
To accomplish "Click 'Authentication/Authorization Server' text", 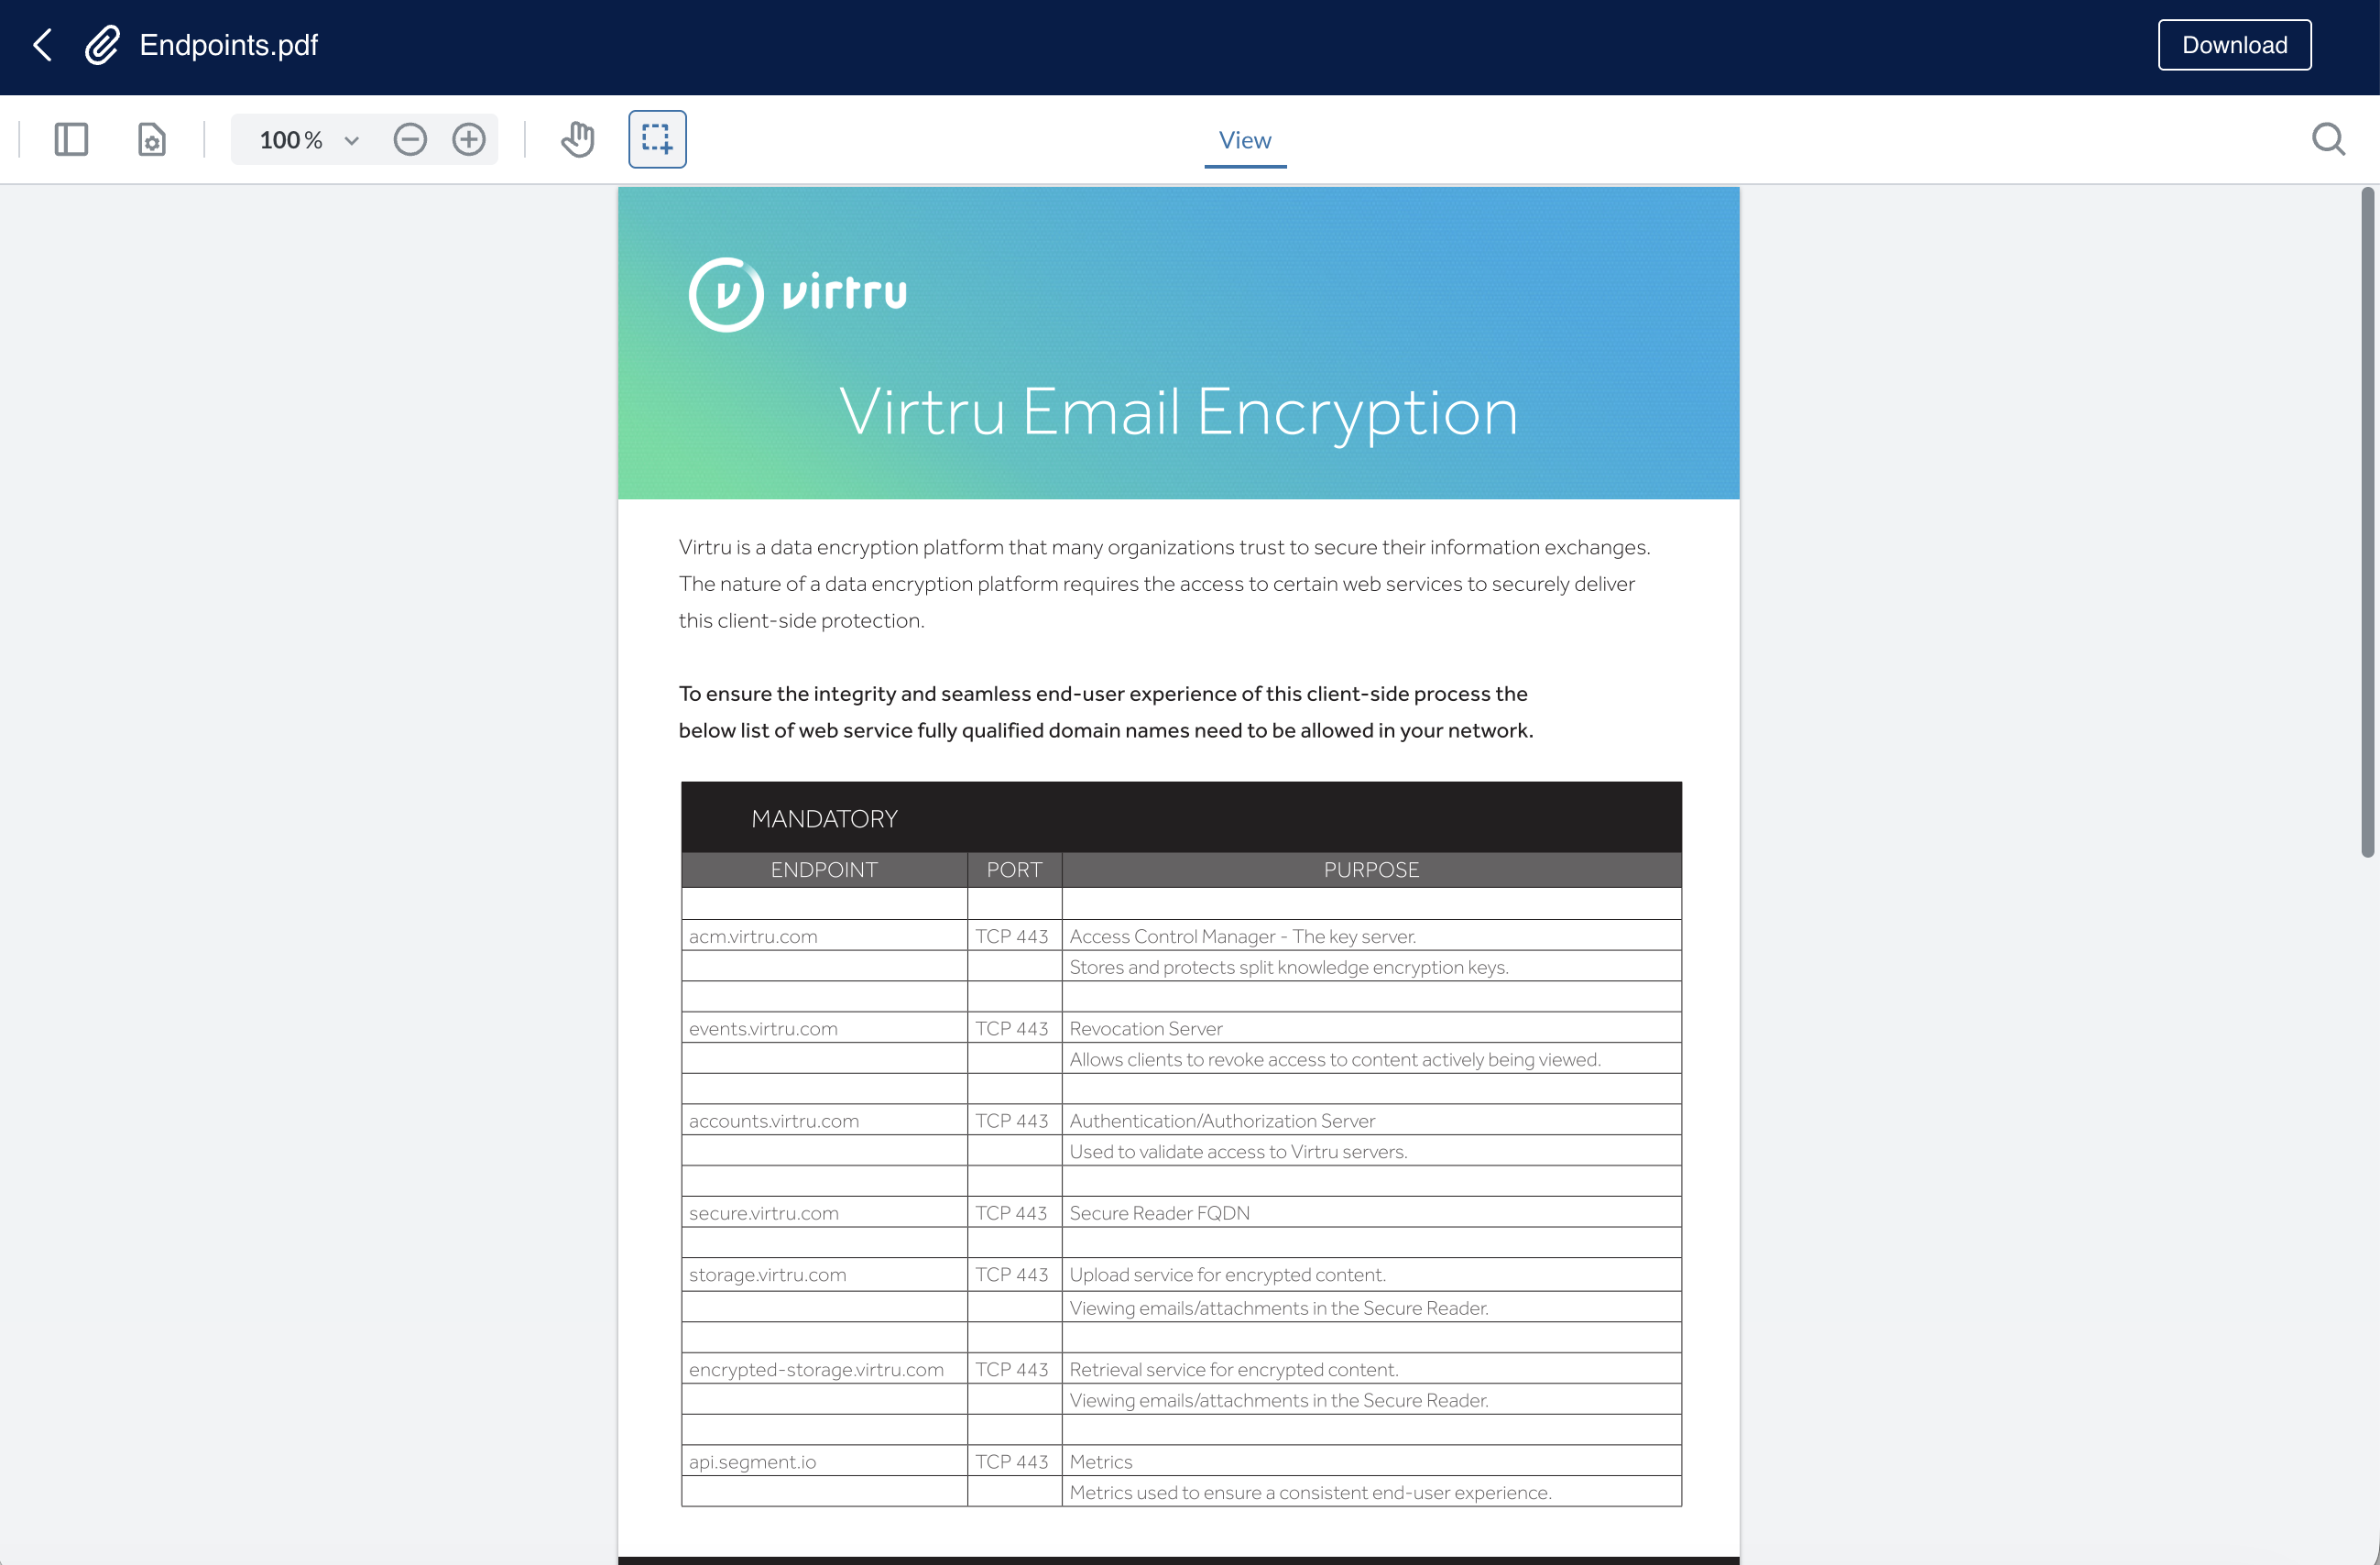I will (1222, 1121).
